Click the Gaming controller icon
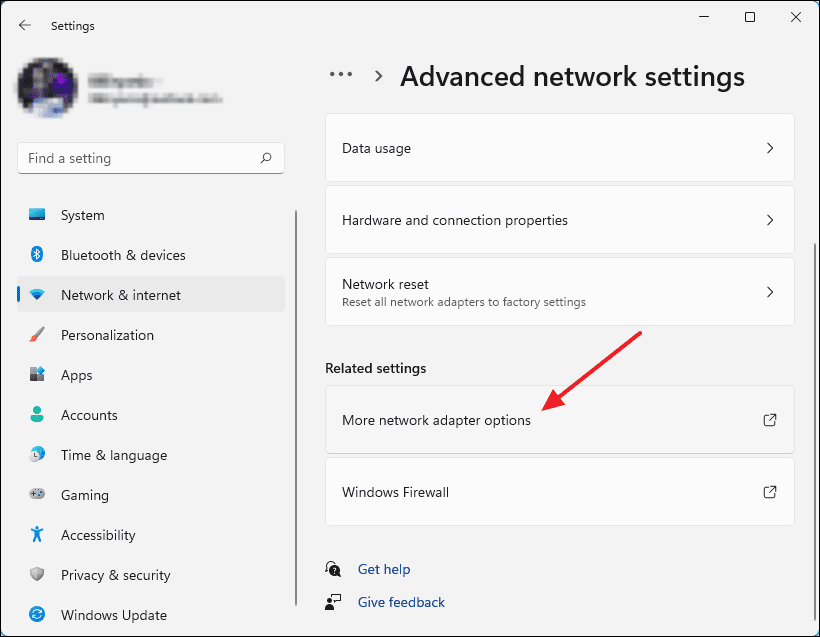The width and height of the screenshot is (820, 637). click(x=37, y=494)
